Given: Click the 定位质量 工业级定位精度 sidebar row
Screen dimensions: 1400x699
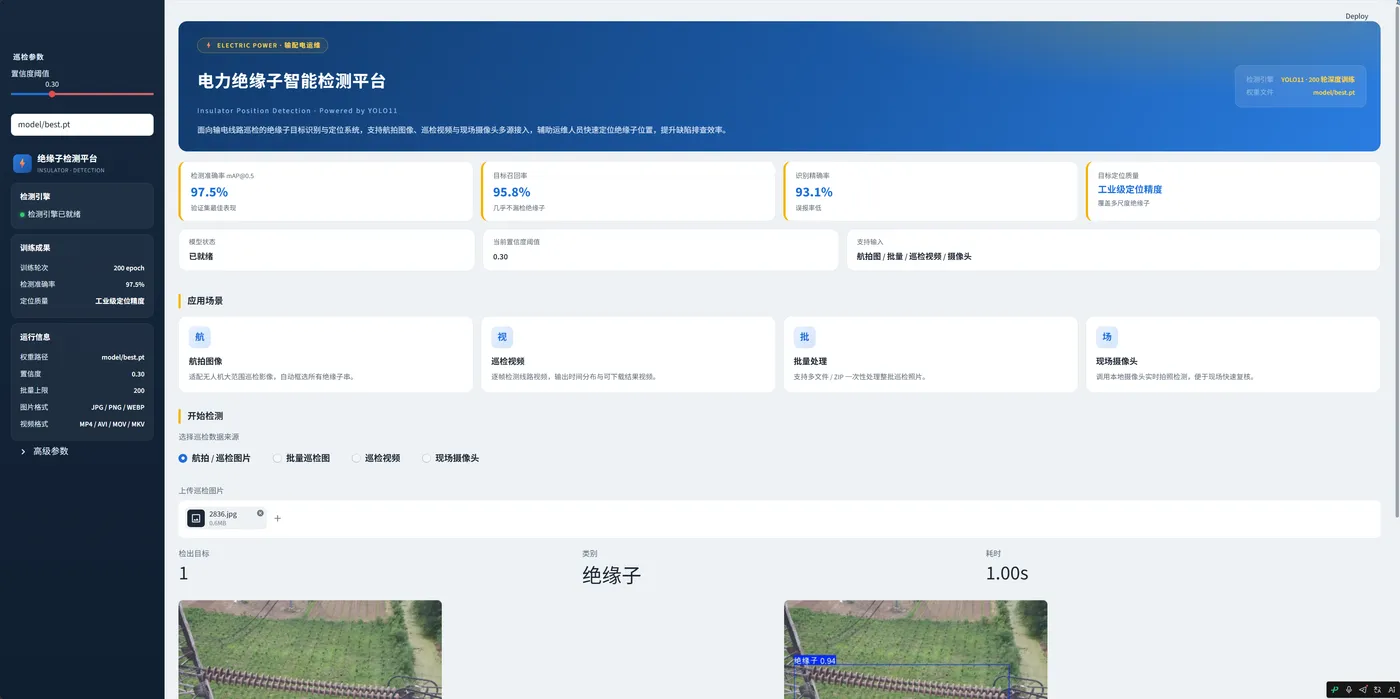Looking at the screenshot, I should point(82,300).
